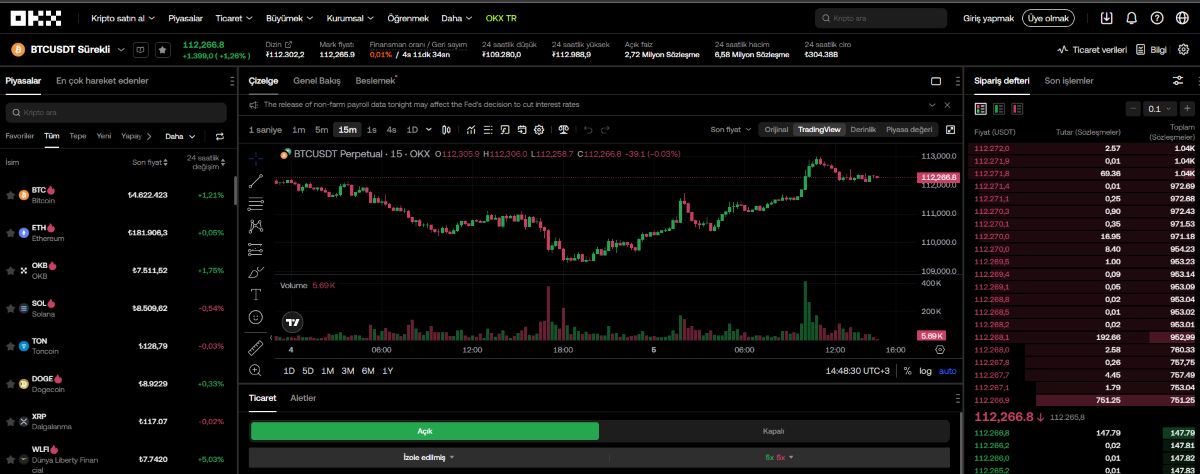Screen dimensions: 1200x474
Task: Open the Son fiyat price type dropdown
Action: pyautogui.click(x=730, y=129)
